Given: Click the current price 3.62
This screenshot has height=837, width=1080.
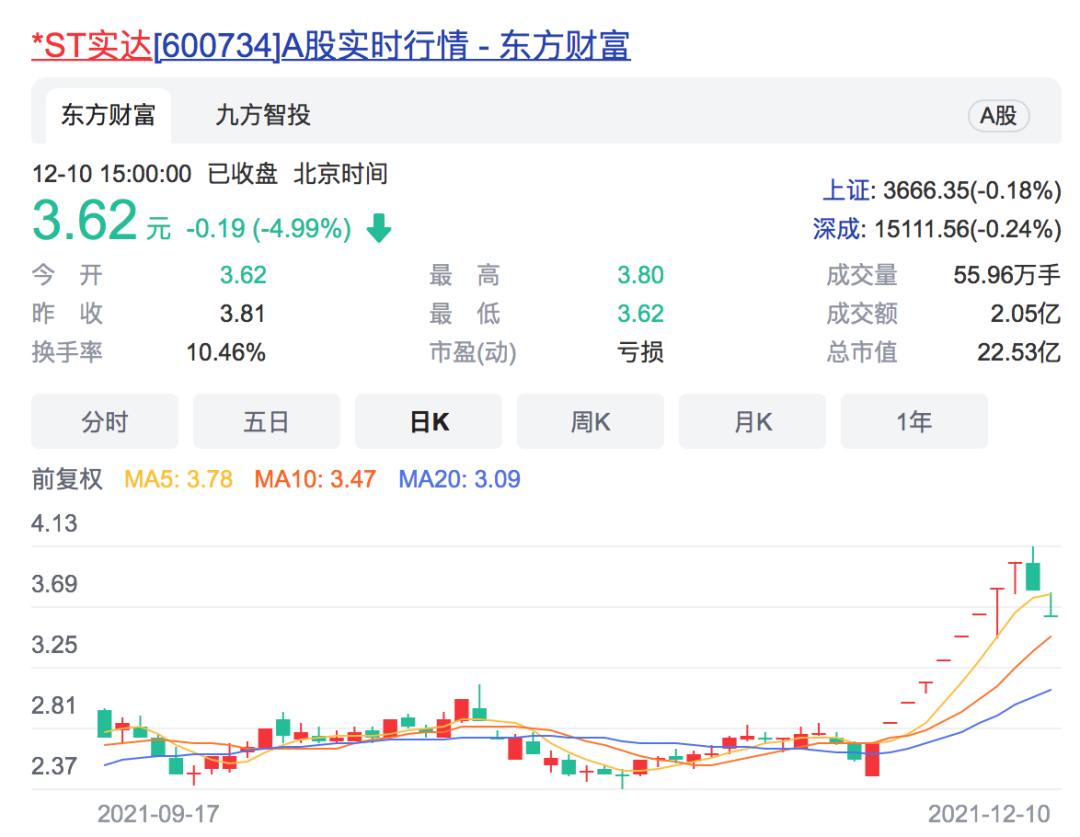Looking at the screenshot, I should 85,220.
